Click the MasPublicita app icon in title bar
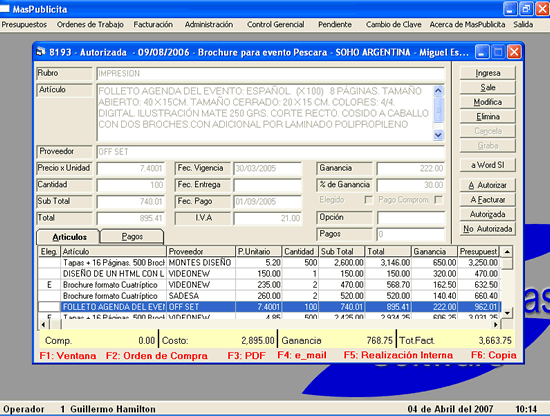This screenshot has width=550, height=416. 5,9
